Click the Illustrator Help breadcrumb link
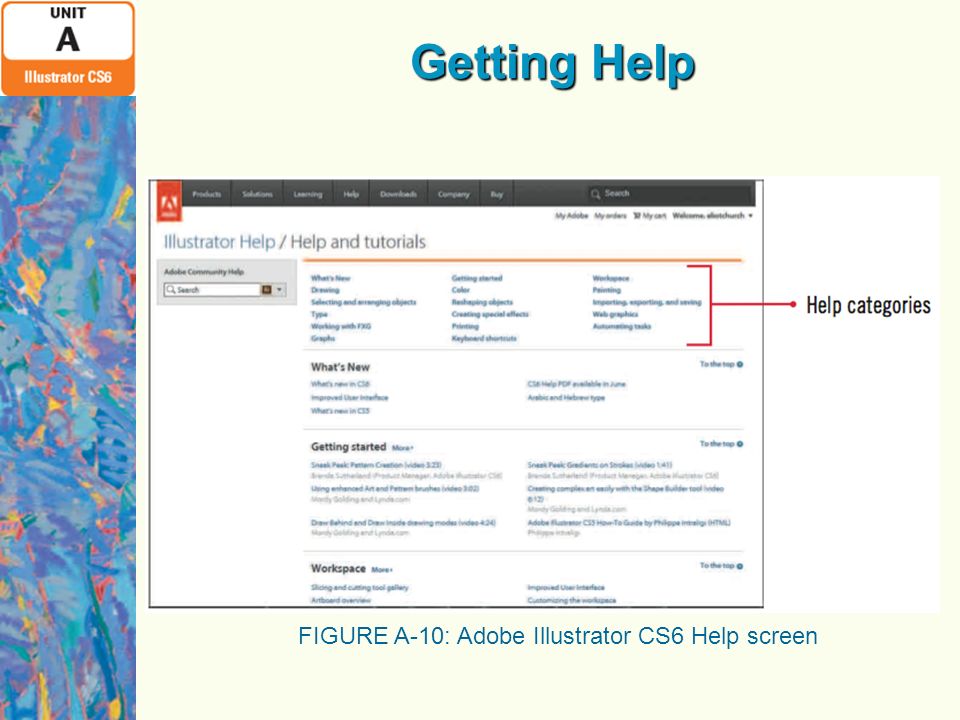 pyautogui.click(x=219, y=242)
